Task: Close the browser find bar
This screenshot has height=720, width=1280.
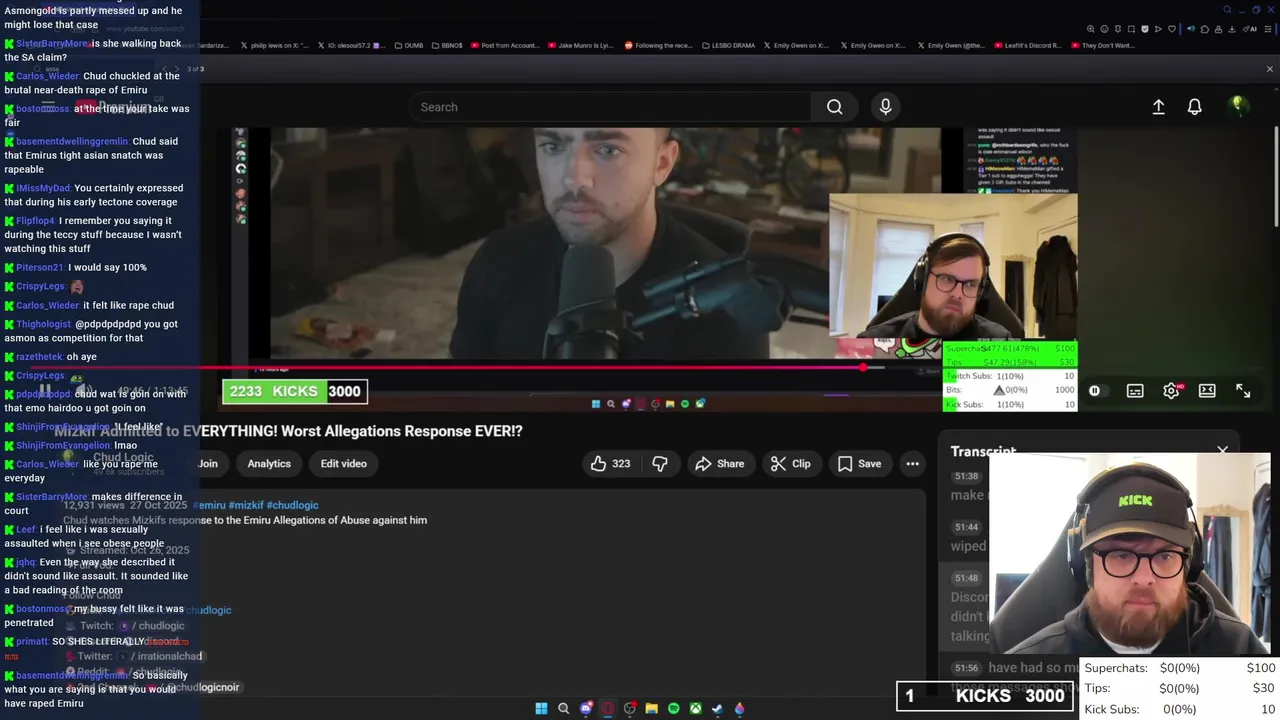Action: coord(1270,69)
